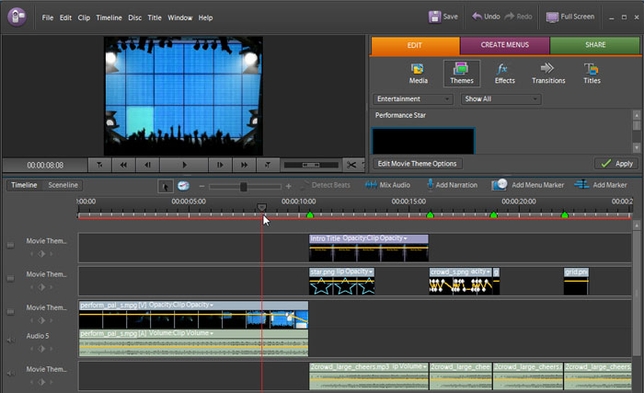Open the perform_pal_s.mpg [V] Opacity dropdown
This screenshot has width=644, height=393.
(x=212, y=305)
